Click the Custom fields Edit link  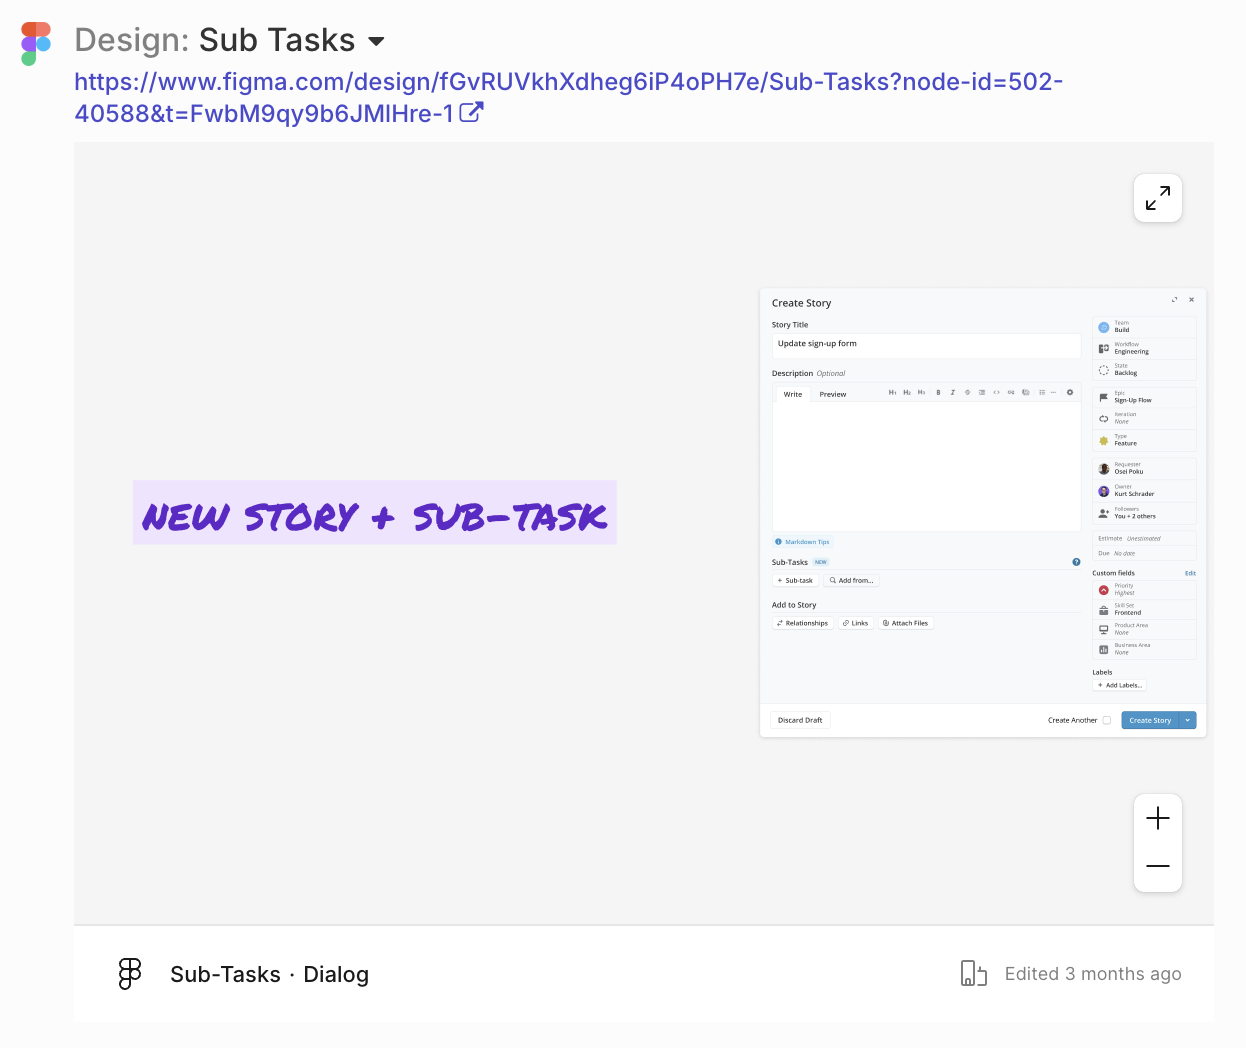coord(1190,573)
